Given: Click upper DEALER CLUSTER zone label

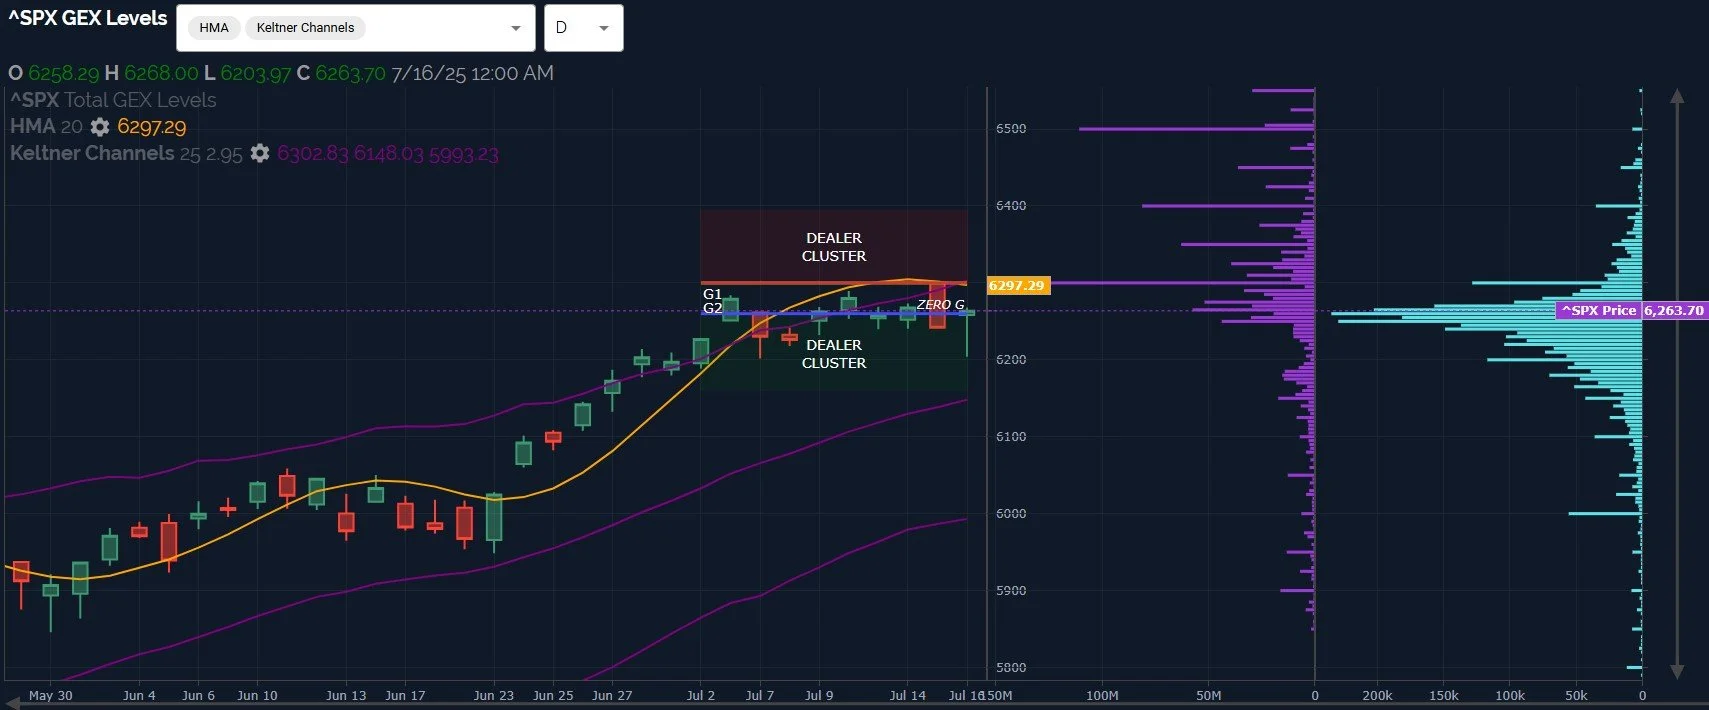Looking at the screenshot, I should point(834,247).
